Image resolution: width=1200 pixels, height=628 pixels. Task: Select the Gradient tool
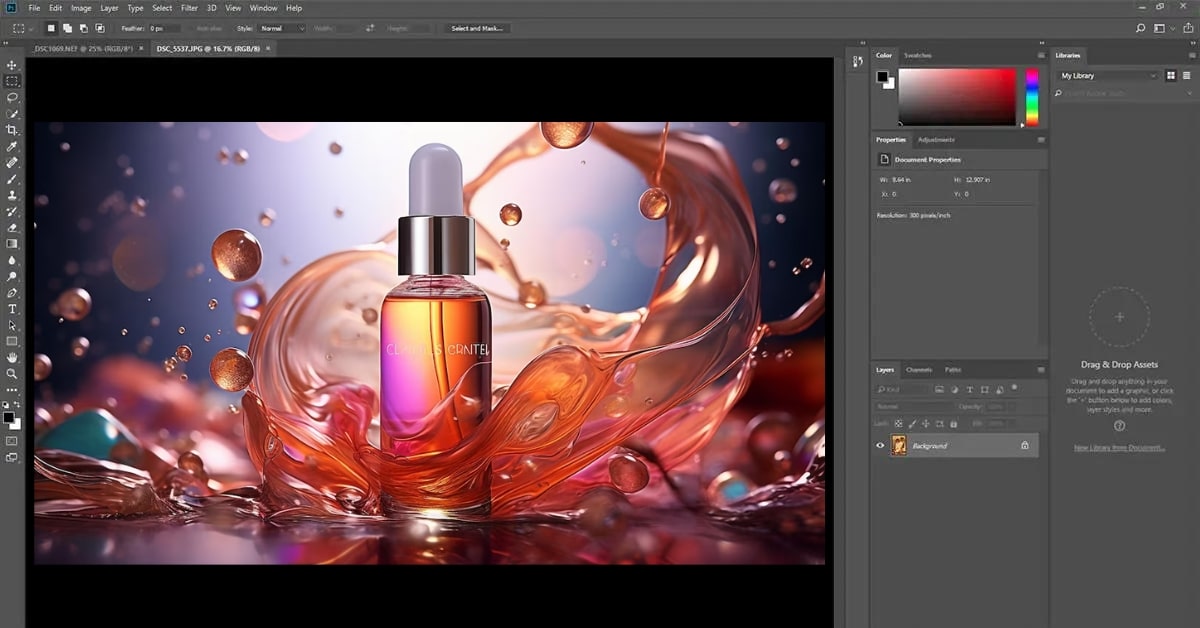(x=12, y=243)
